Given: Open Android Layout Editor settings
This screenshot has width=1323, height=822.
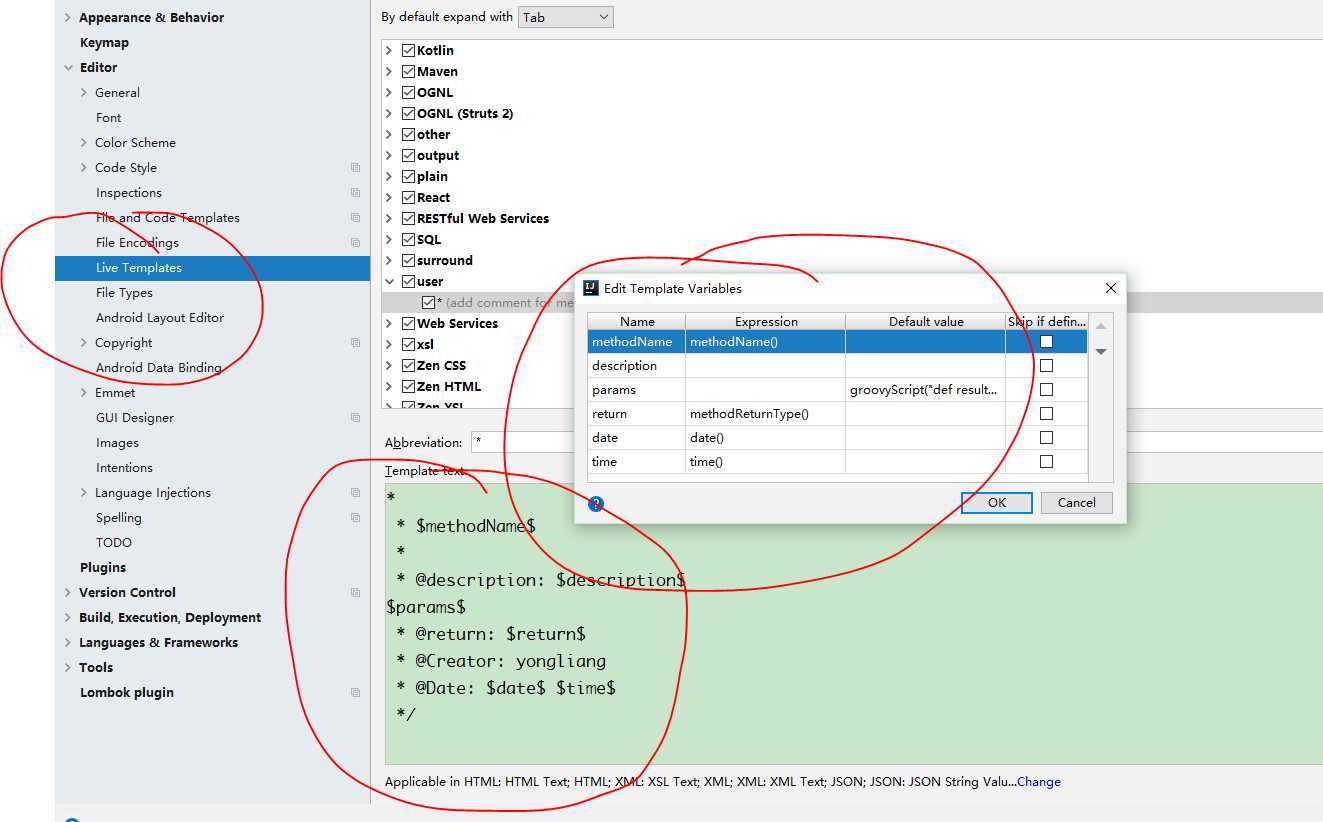Looking at the screenshot, I should point(160,318).
